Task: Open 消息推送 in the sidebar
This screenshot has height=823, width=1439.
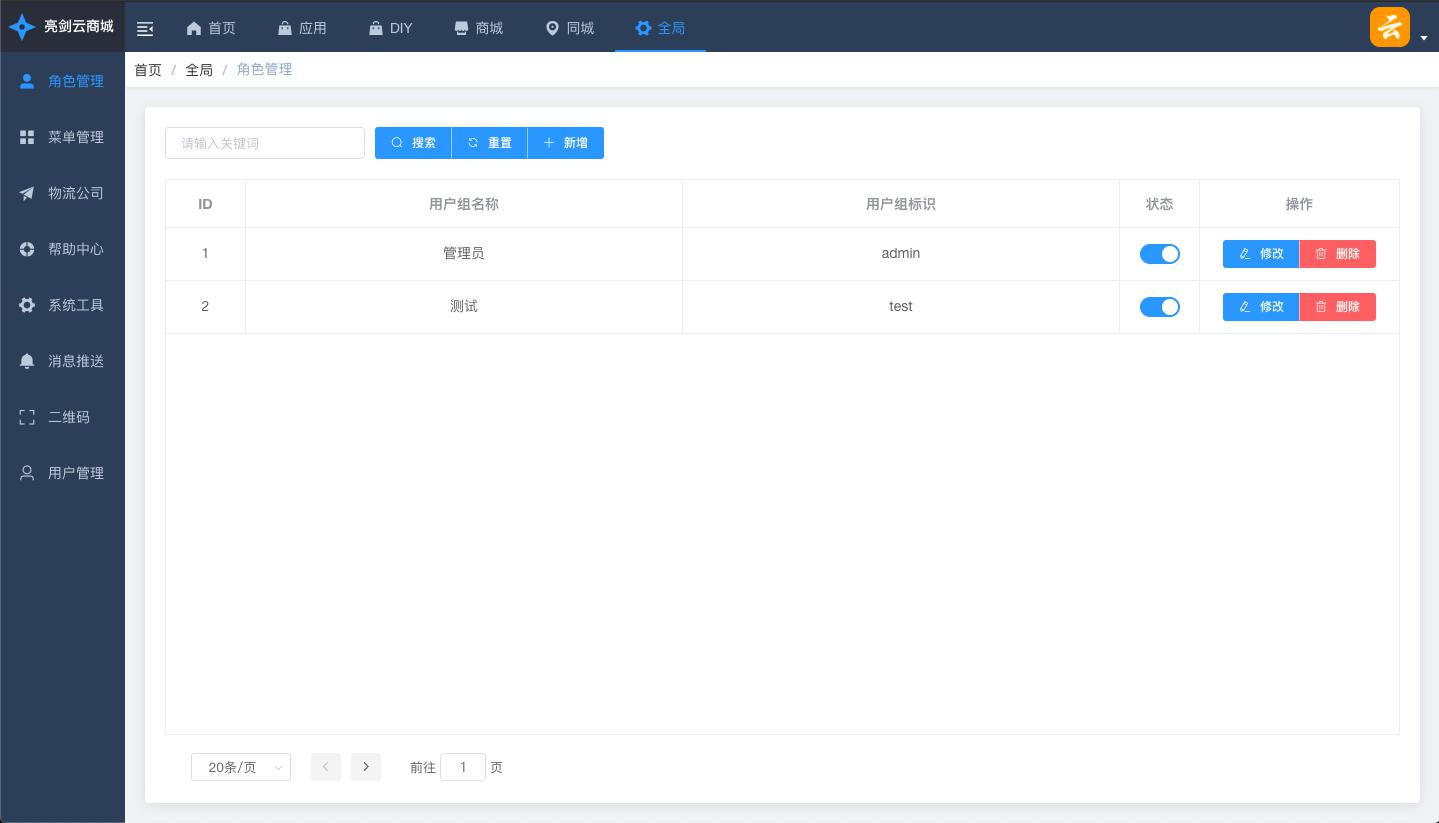Action: pos(62,361)
